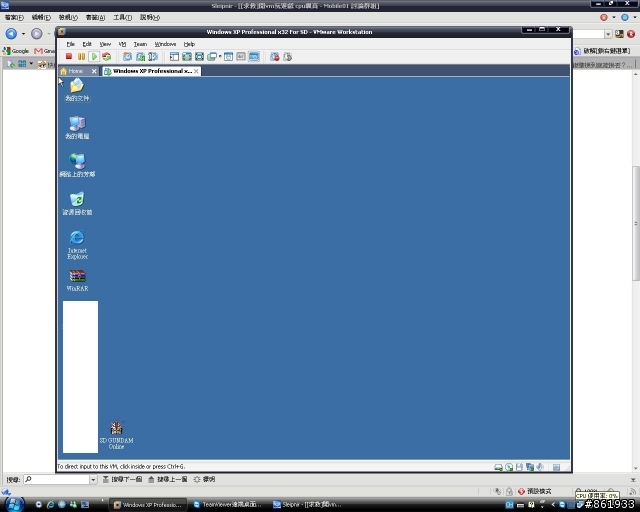Open the snapshot manager toolbar icon
This screenshot has width=640, height=512.
(x=153, y=57)
